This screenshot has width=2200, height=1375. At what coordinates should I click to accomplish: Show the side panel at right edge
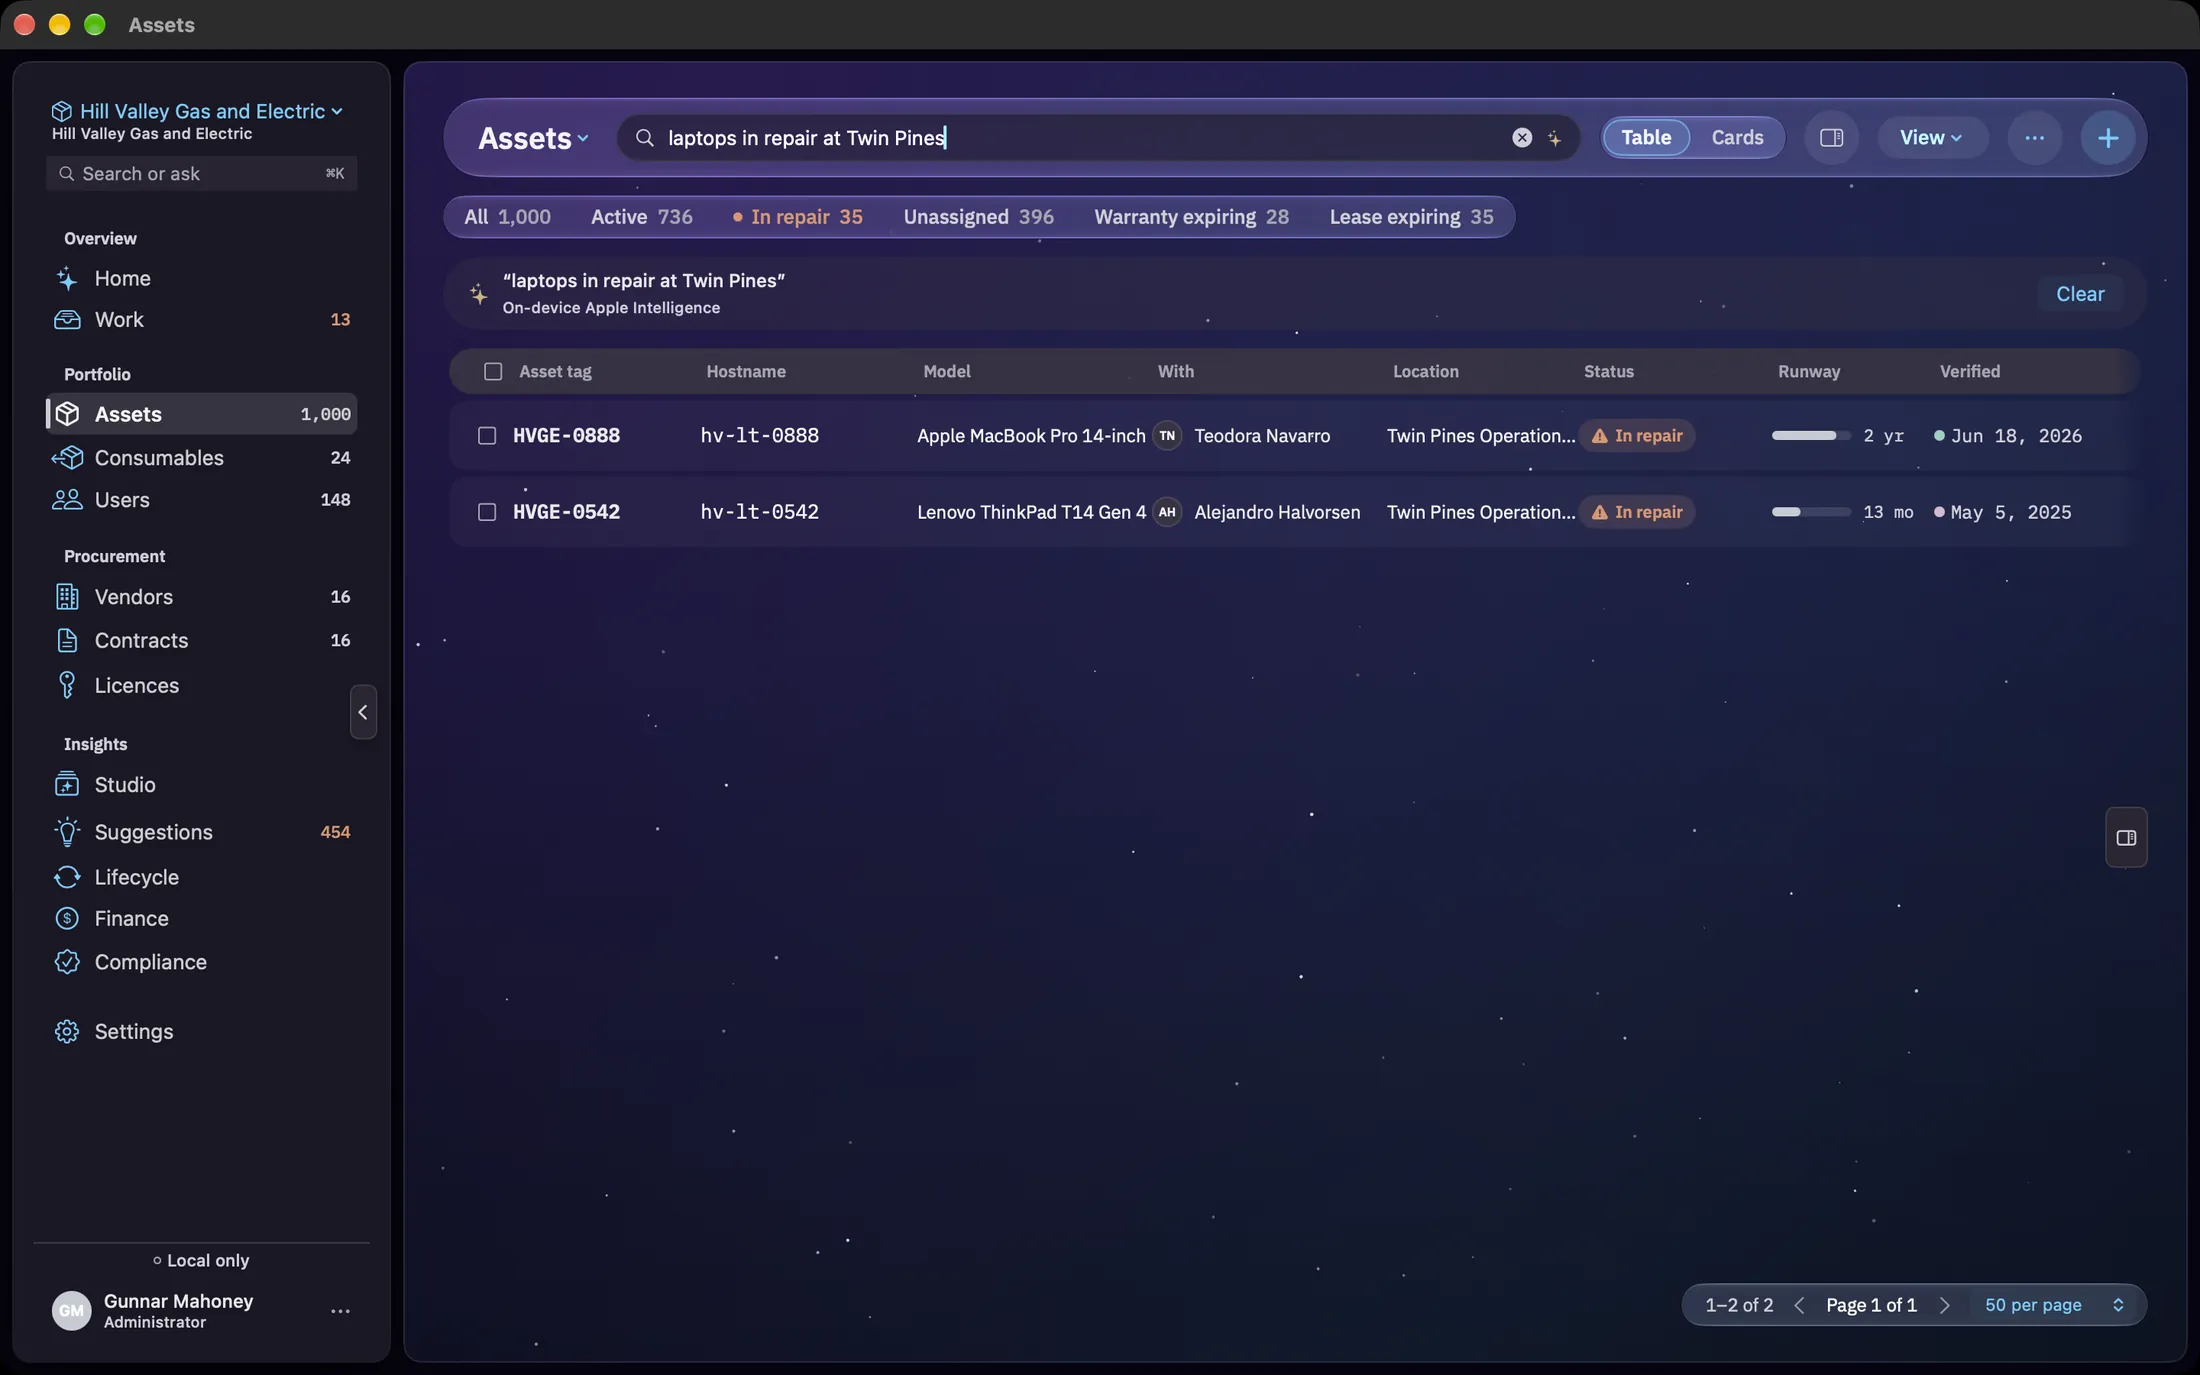coord(2126,837)
